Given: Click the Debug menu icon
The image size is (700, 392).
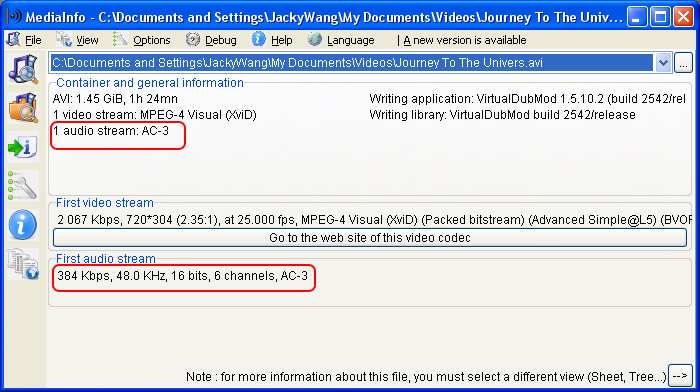Looking at the screenshot, I should pyautogui.click(x=193, y=40).
